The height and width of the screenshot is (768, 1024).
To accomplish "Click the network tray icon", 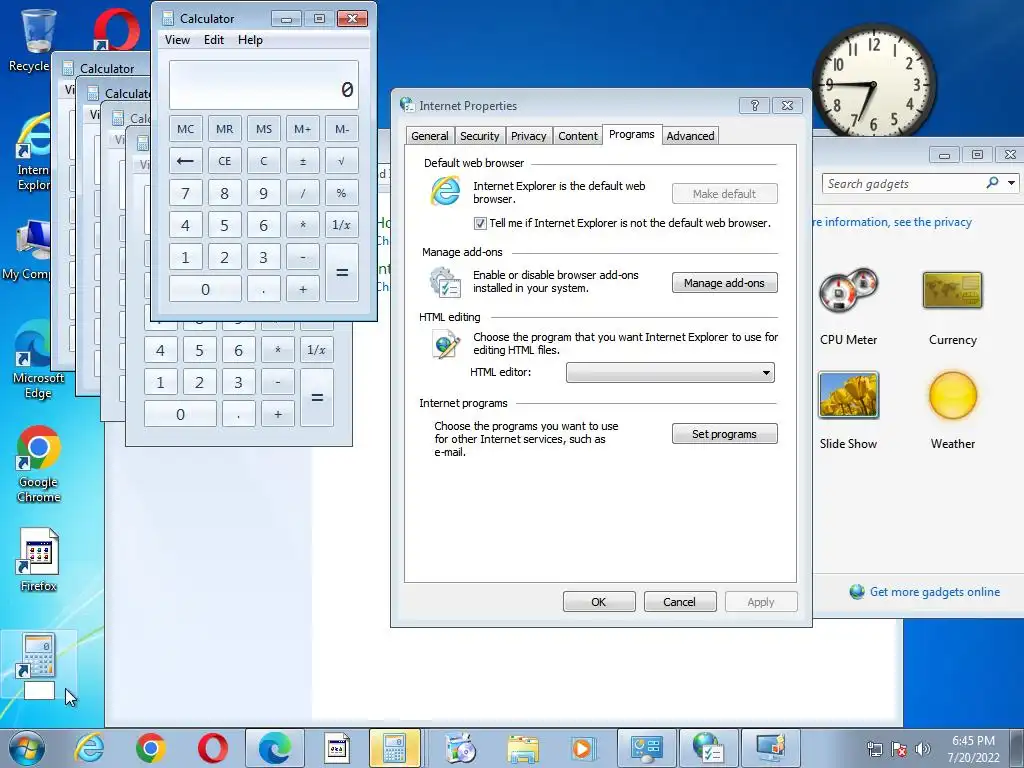I will (874, 749).
